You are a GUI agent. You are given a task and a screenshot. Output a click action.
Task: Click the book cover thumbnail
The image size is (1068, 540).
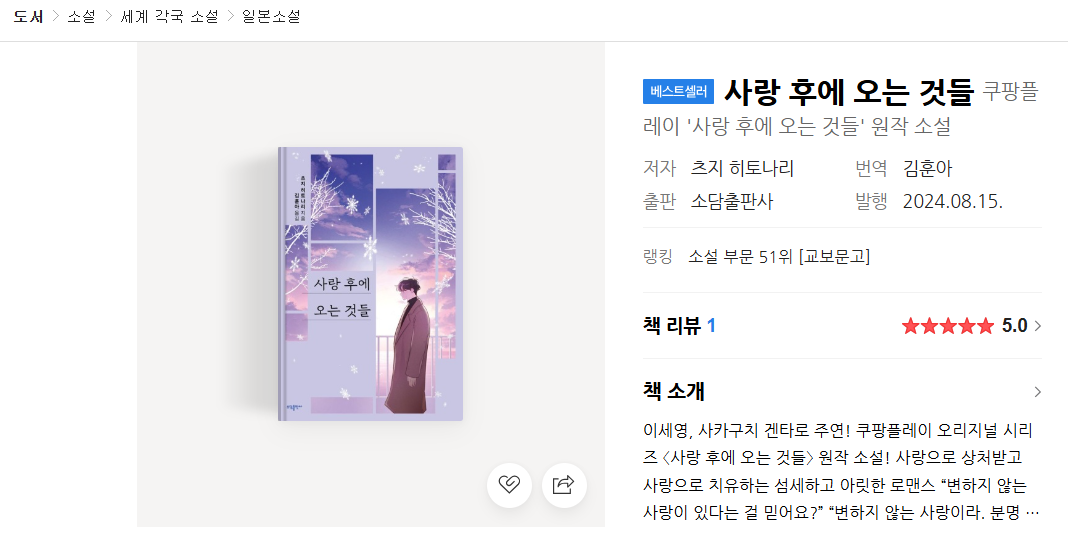pyautogui.click(x=371, y=284)
